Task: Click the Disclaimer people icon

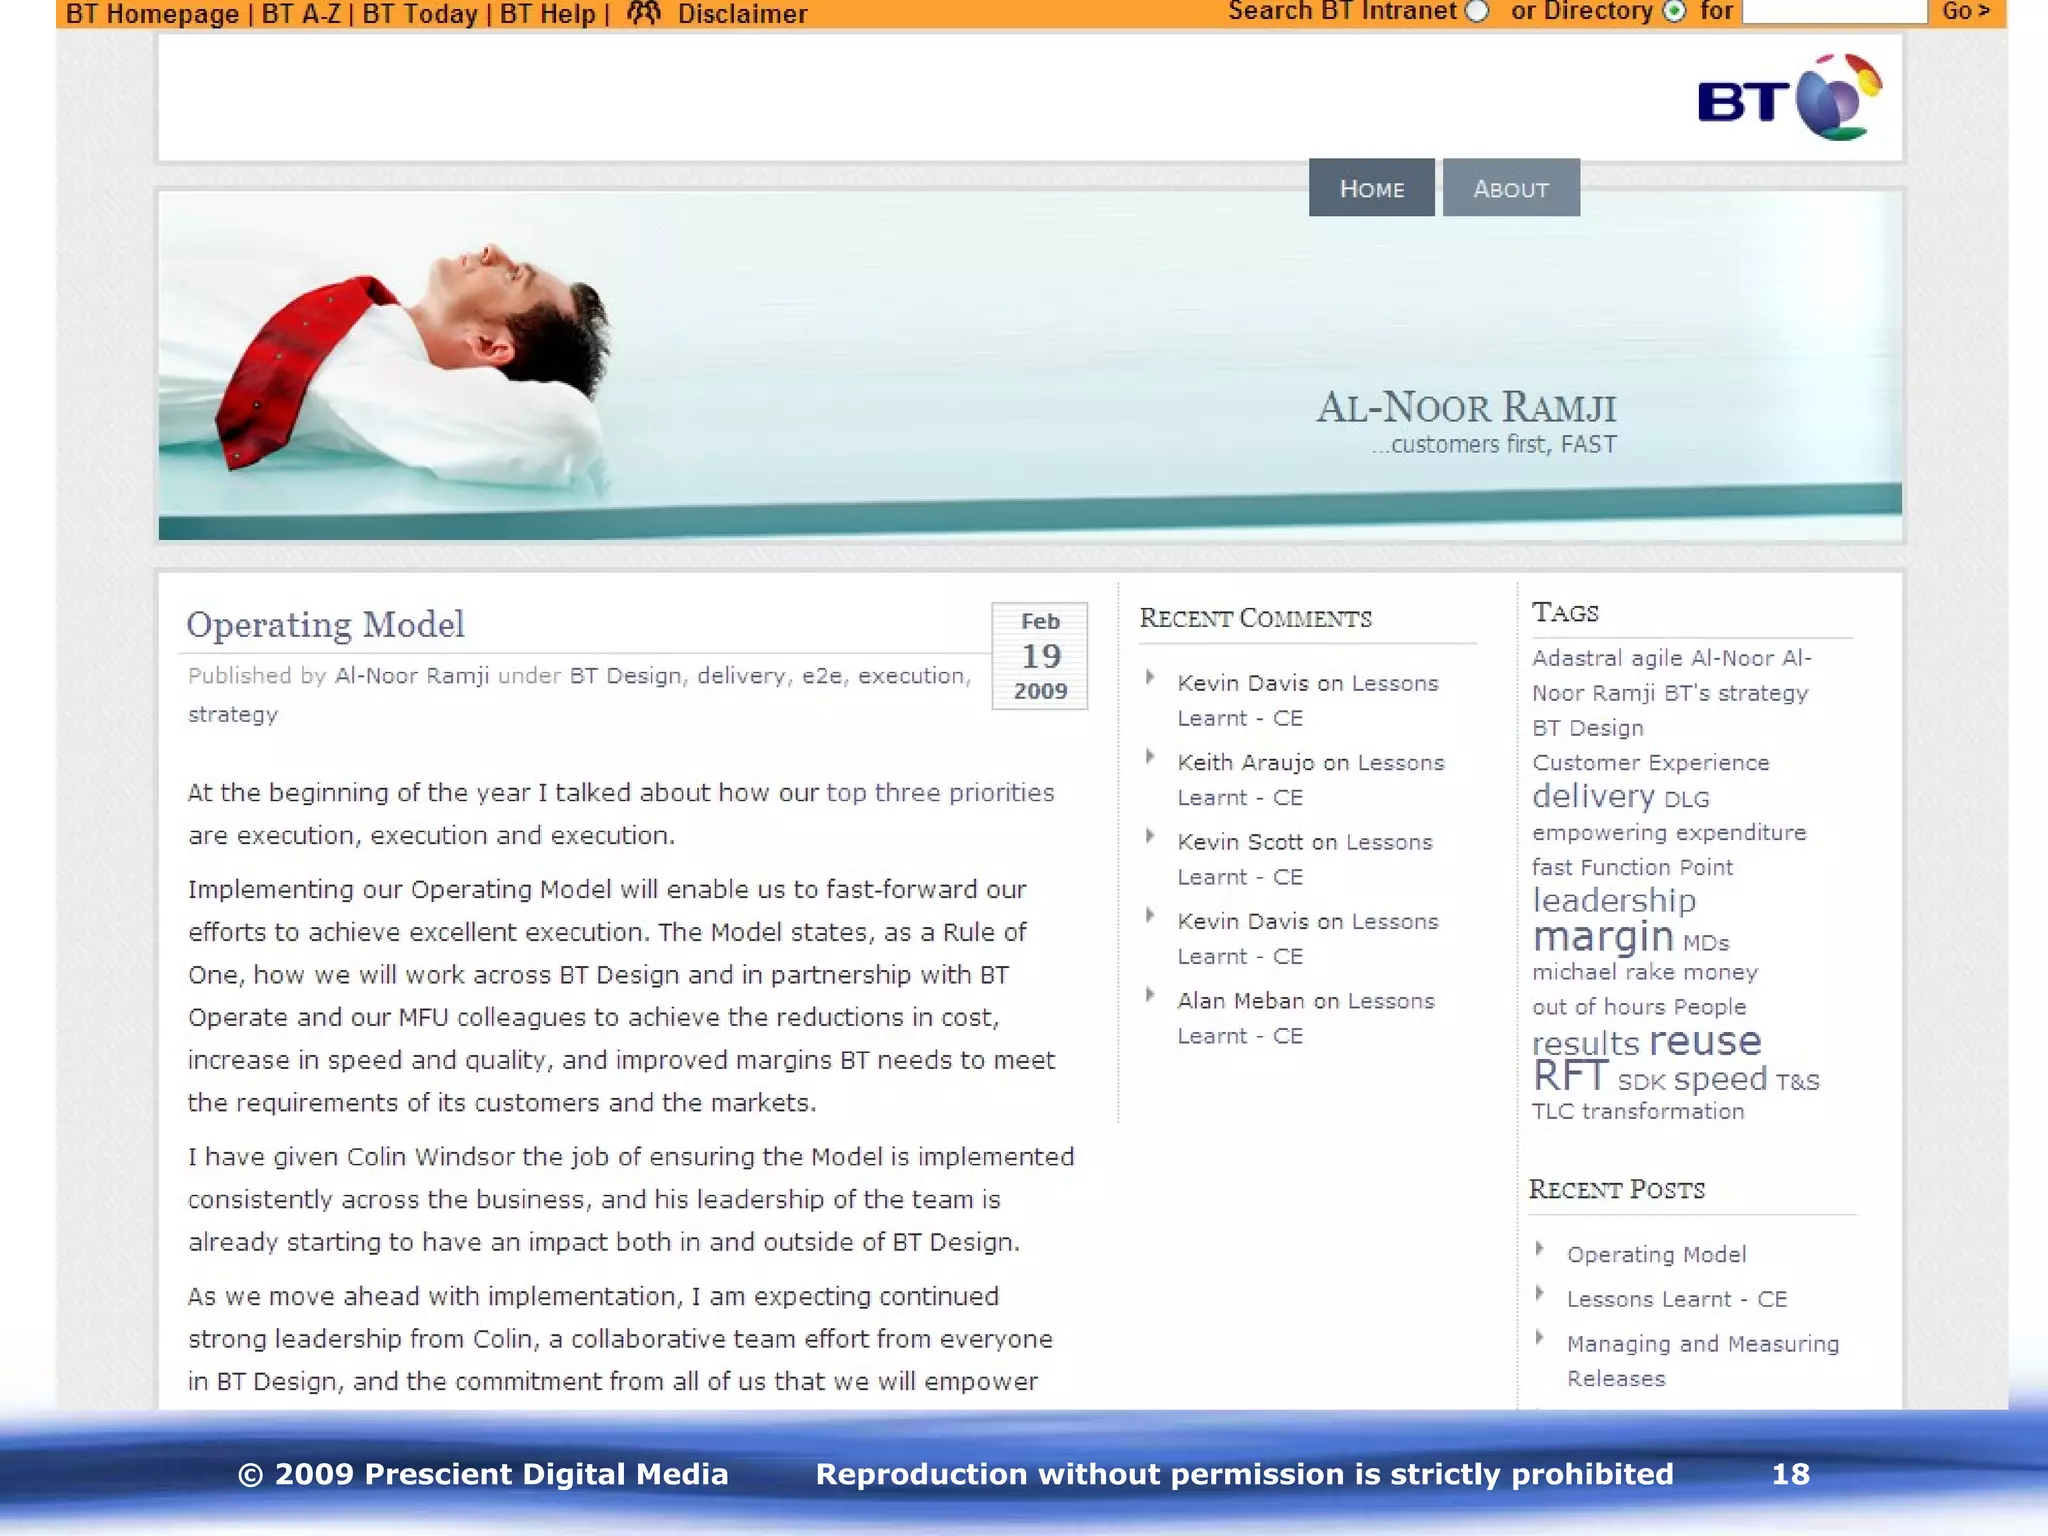Action: point(644,13)
